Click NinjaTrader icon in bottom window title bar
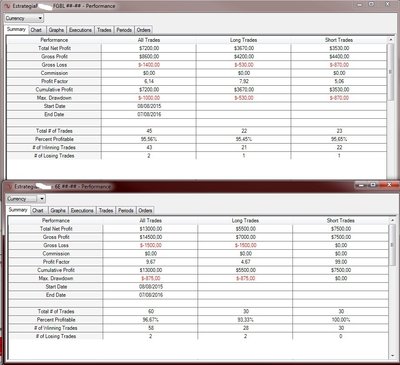Screen dimensions: 400x365 pos(10,186)
